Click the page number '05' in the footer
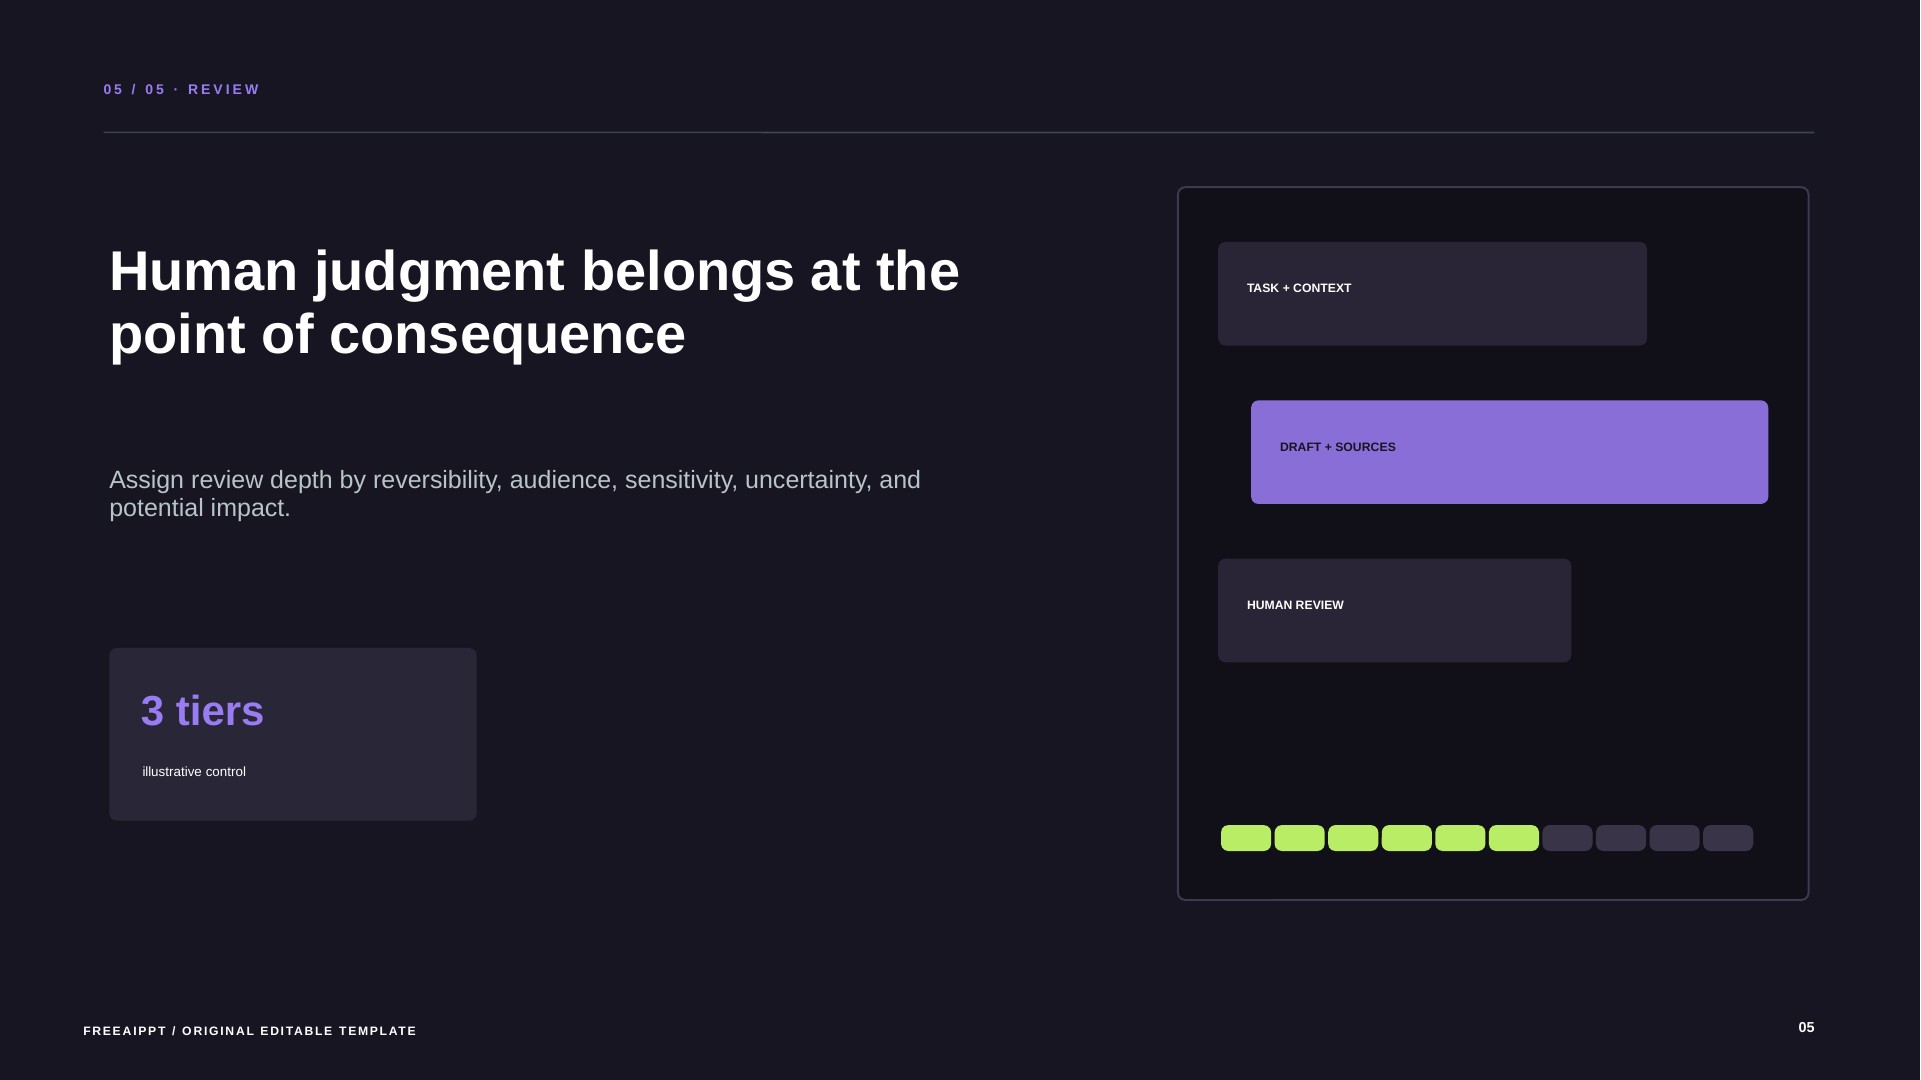Screen dimensions: 1921x1080 click(x=1806, y=1027)
